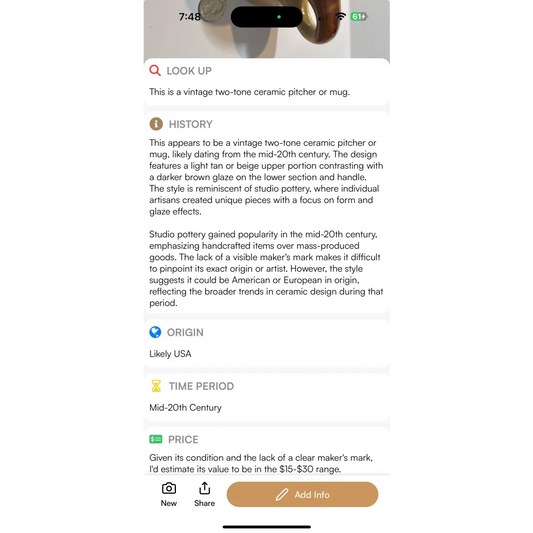
Task: Select the HISTORY section heading
Action: (x=191, y=124)
